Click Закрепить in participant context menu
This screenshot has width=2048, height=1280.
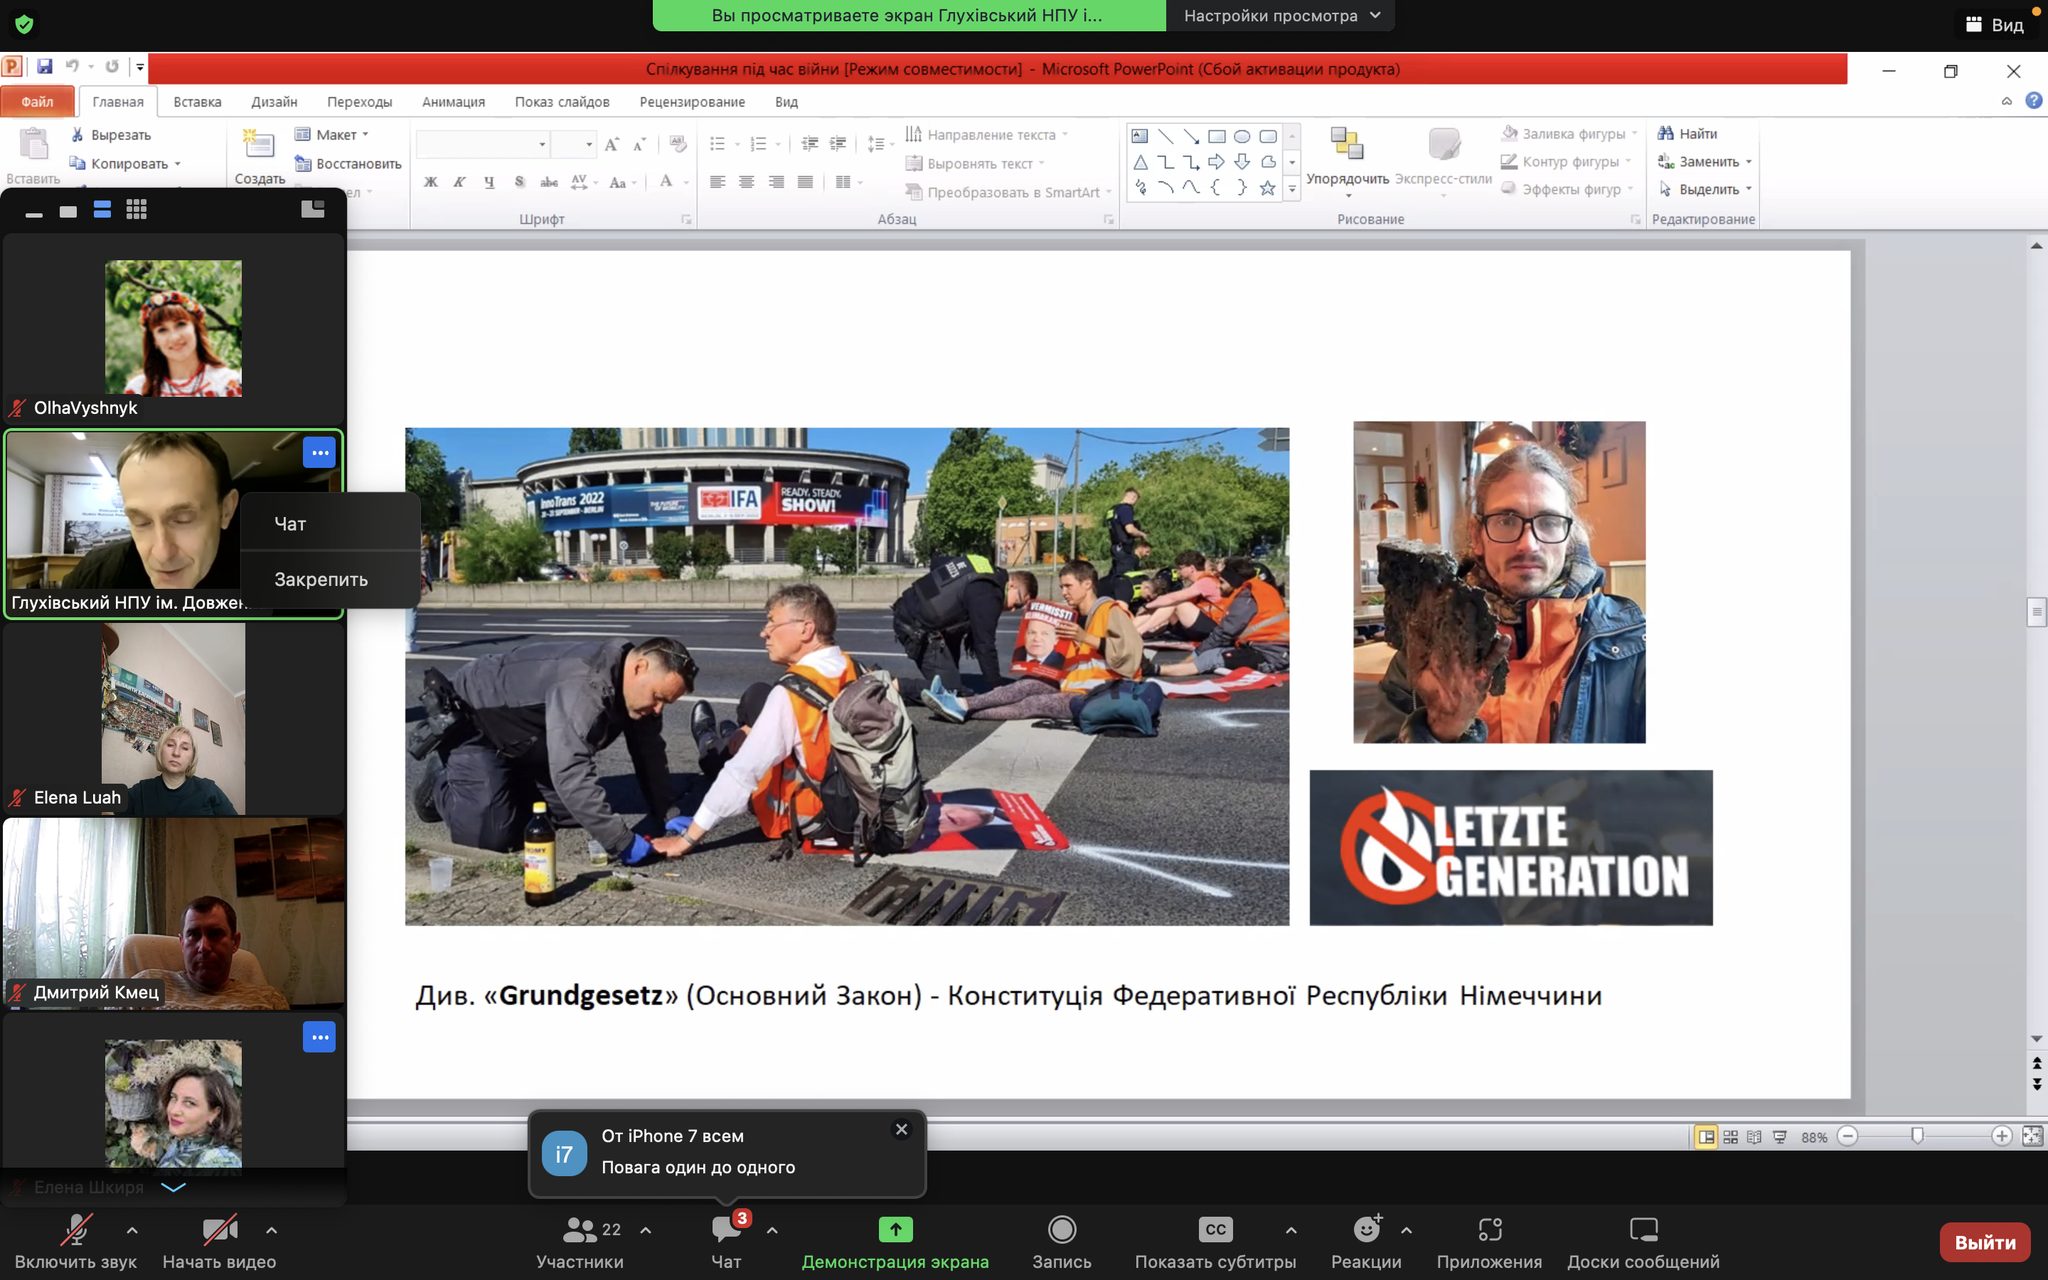[x=330, y=580]
